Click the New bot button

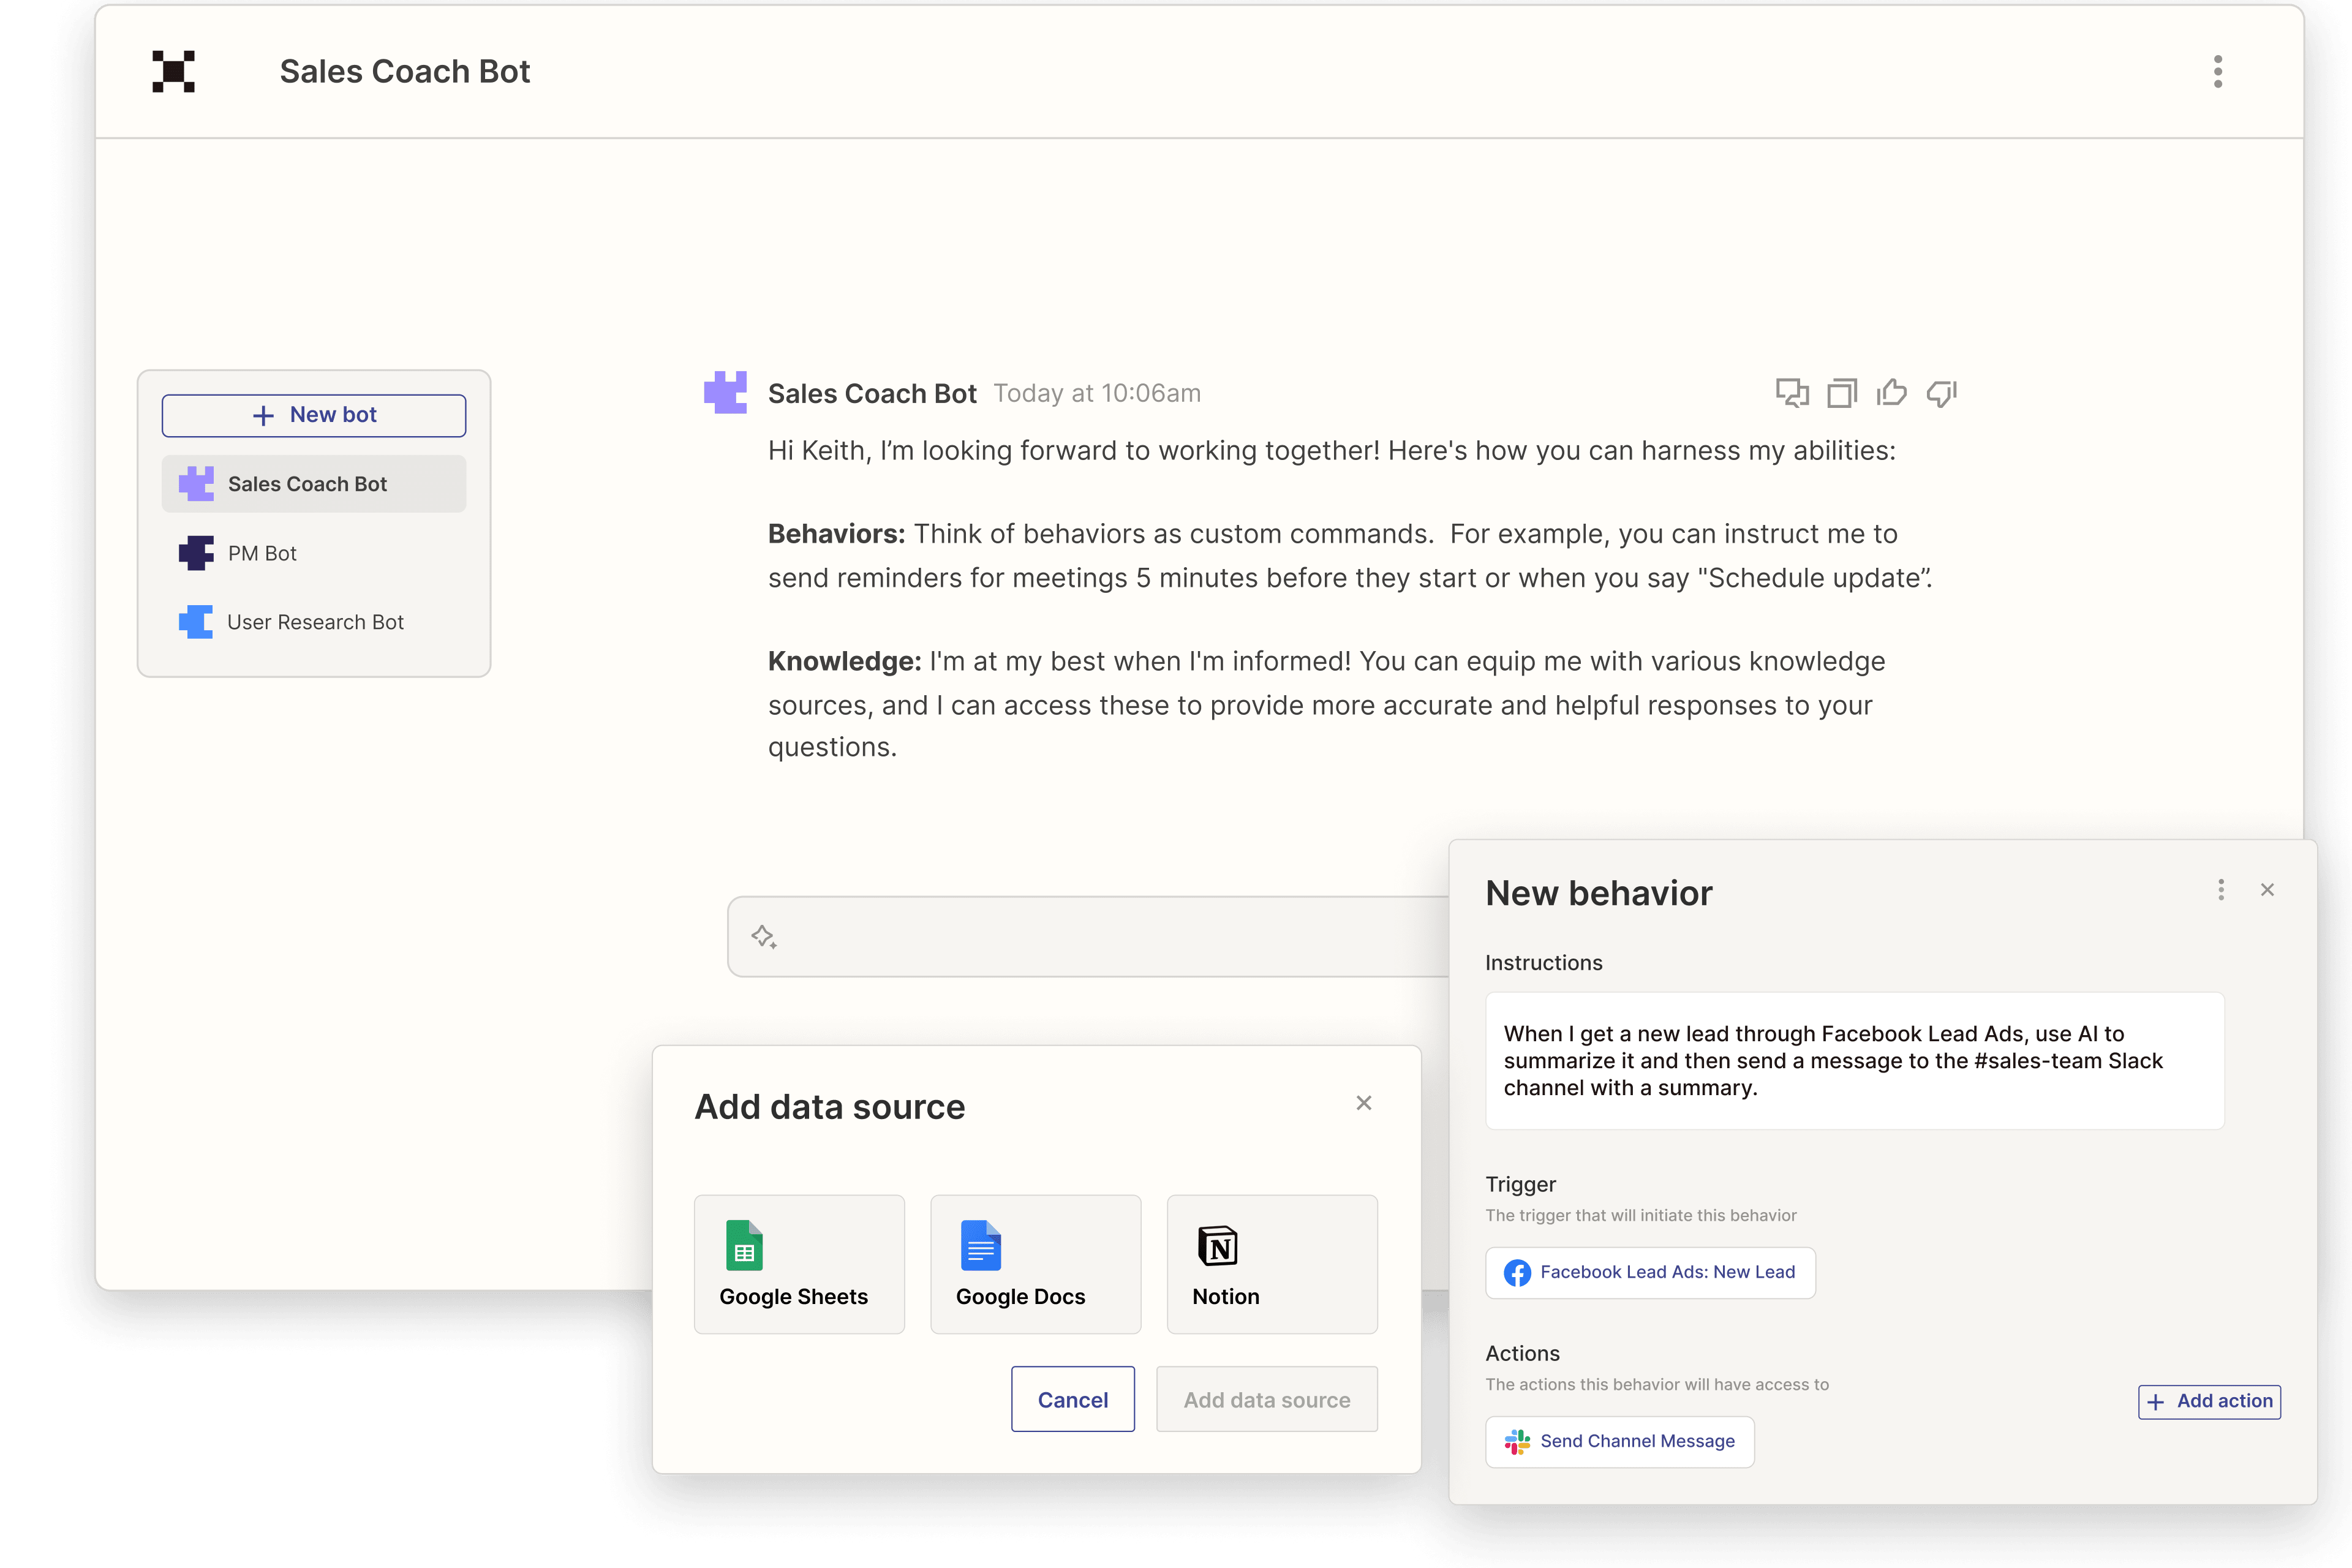point(314,415)
